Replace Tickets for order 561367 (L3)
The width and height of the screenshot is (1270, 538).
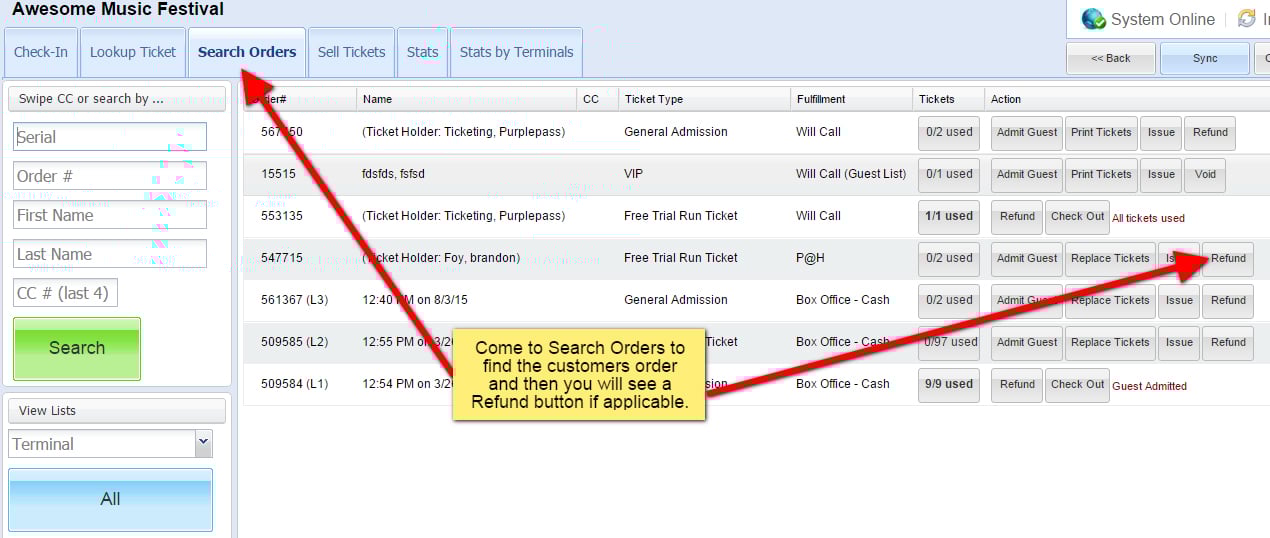[x=1110, y=300]
